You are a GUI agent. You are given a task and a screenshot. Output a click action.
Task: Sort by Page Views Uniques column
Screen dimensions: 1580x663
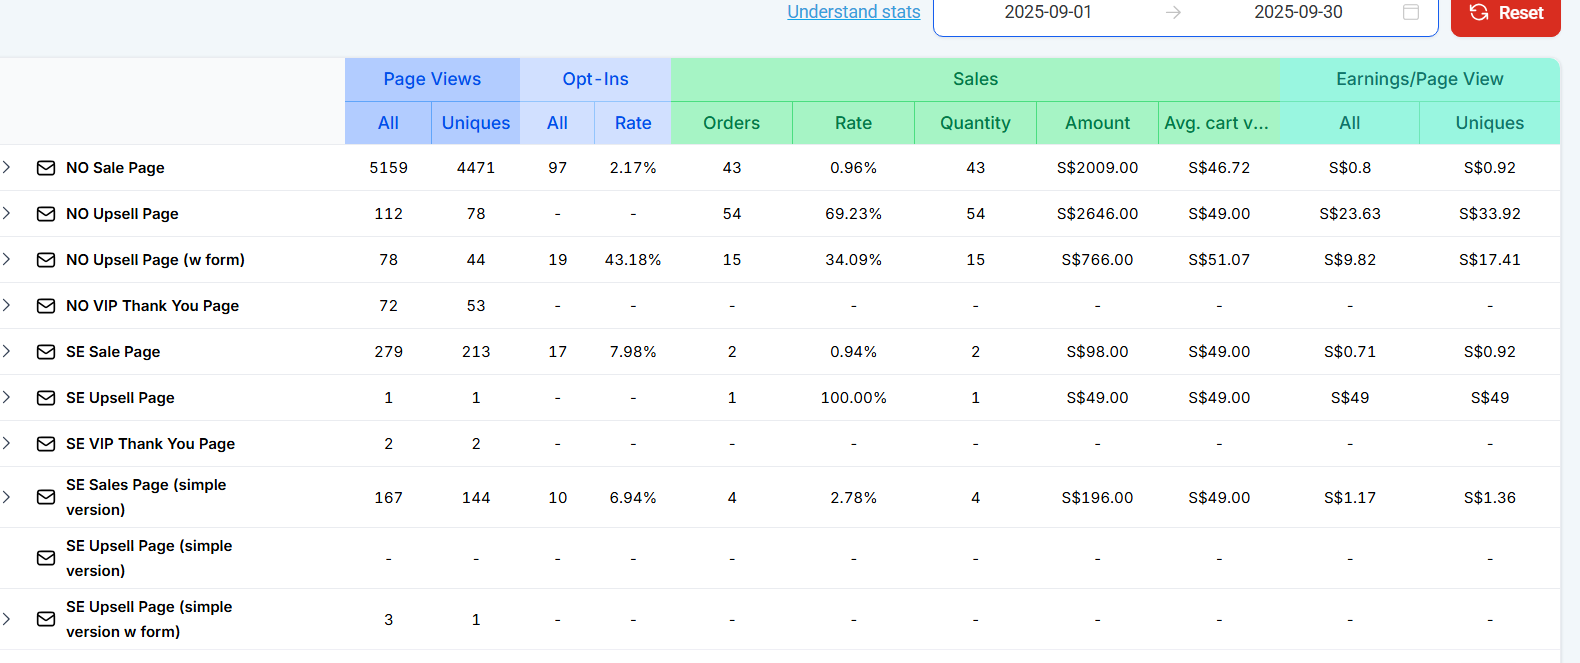coord(476,123)
